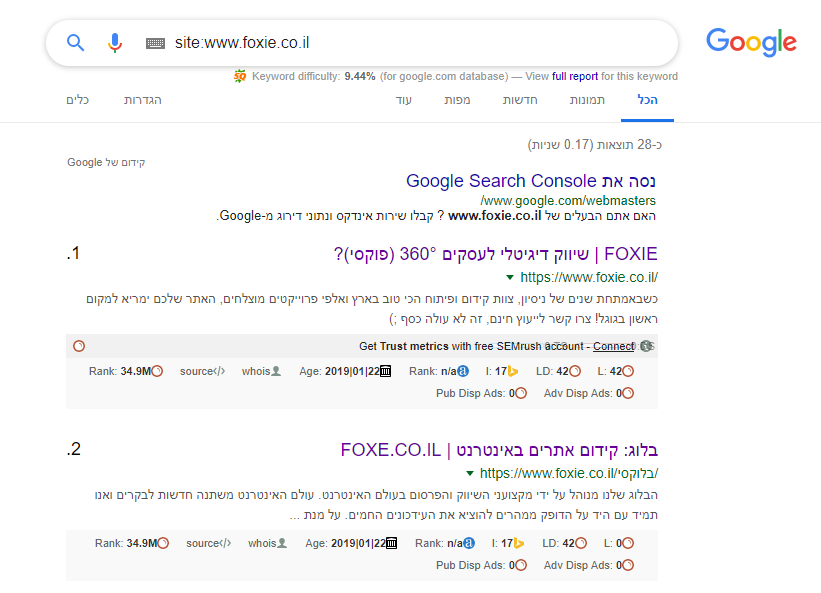The height and width of the screenshot is (593, 821).
Task: Click the Age calendar icon in result 1
Action: pos(385,371)
